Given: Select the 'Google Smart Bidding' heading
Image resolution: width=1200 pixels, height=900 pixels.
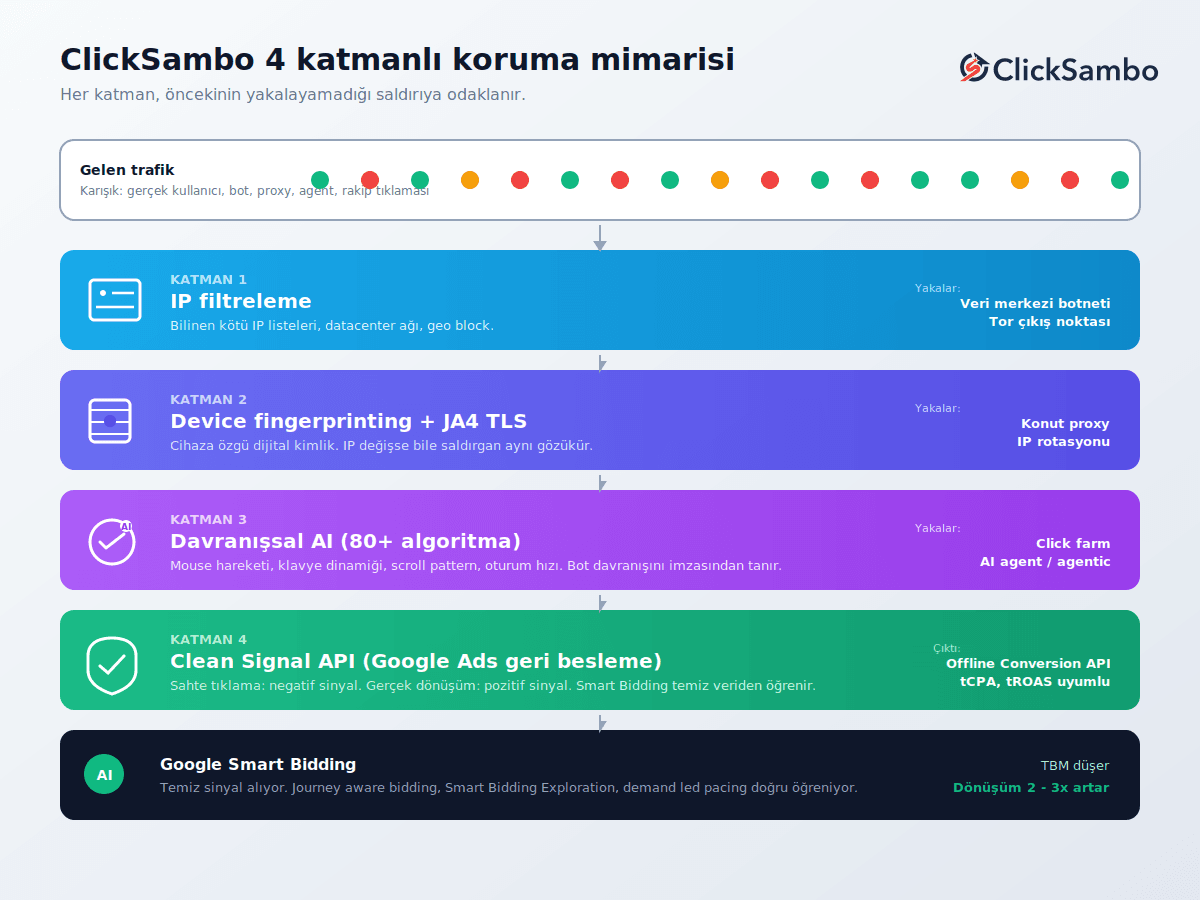Looking at the screenshot, I should coord(258,764).
